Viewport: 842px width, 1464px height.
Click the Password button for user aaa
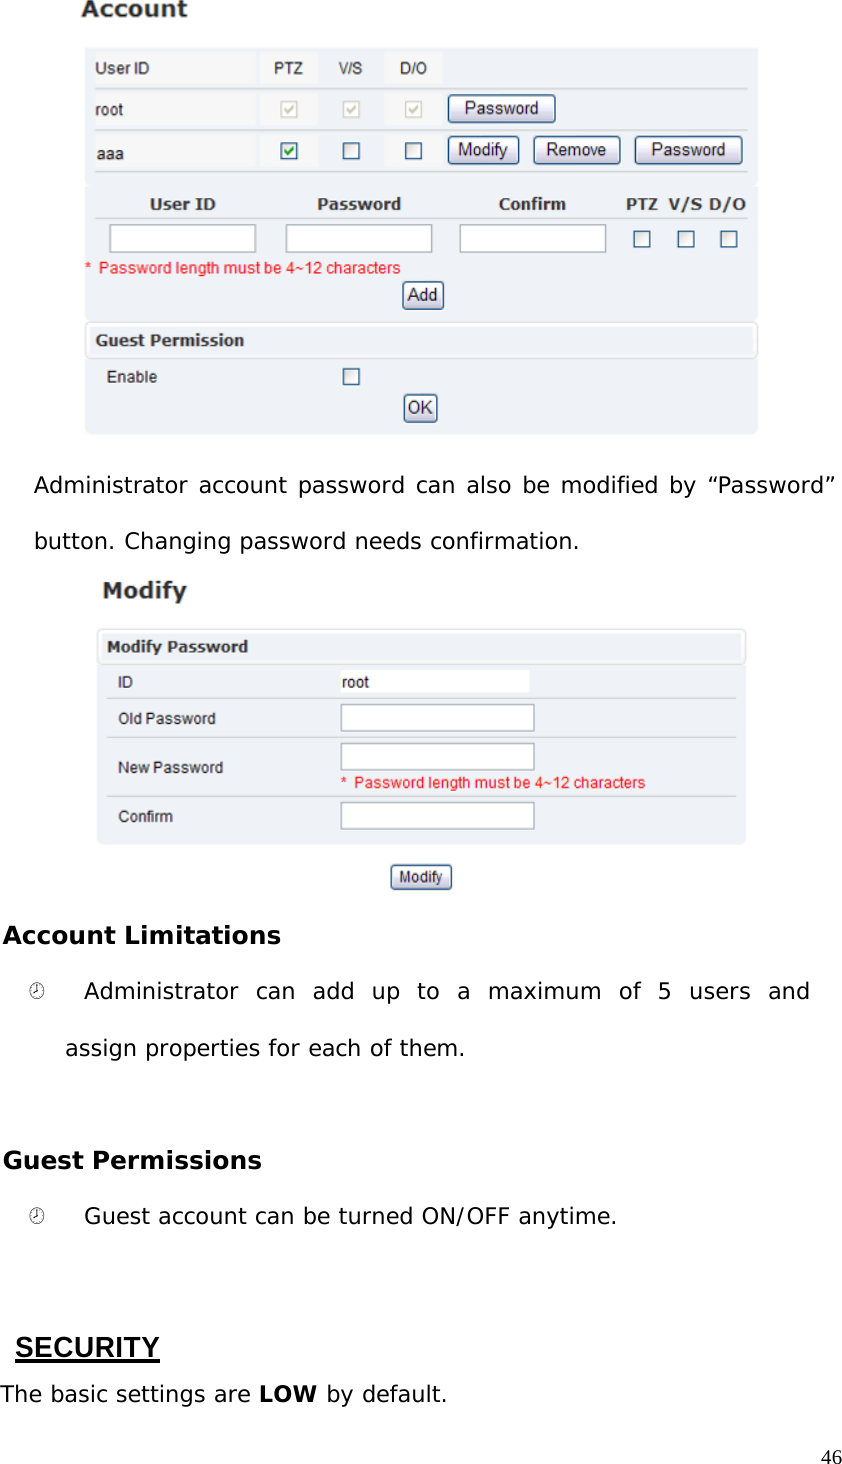(x=687, y=149)
